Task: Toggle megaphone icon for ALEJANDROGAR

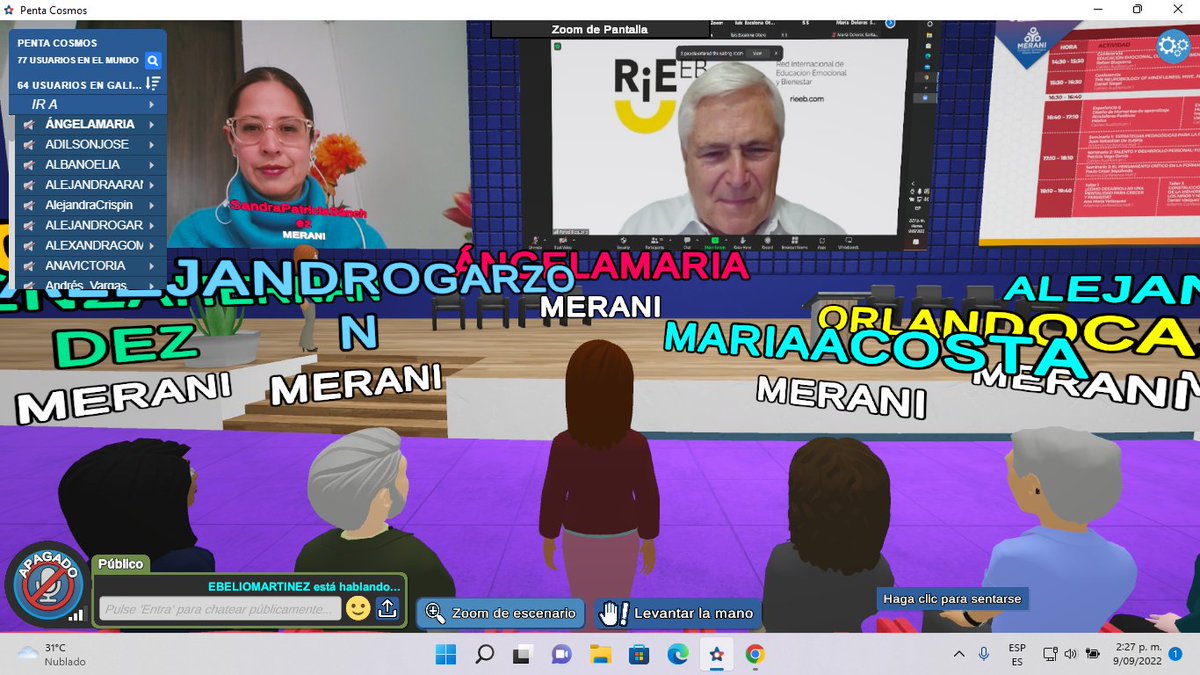Action: click(29, 225)
